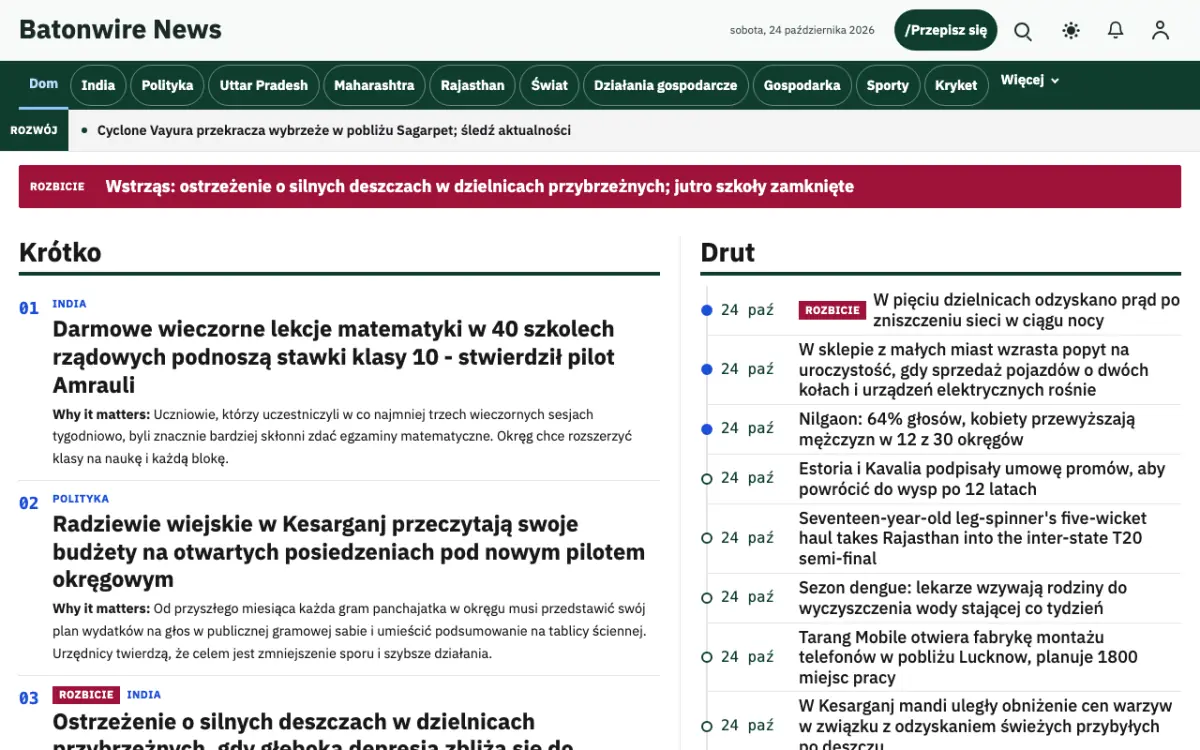The width and height of the screenshot is (1200, 750).
Task: Click the date sobota, 24 października 2026
Action: [802, 30]
